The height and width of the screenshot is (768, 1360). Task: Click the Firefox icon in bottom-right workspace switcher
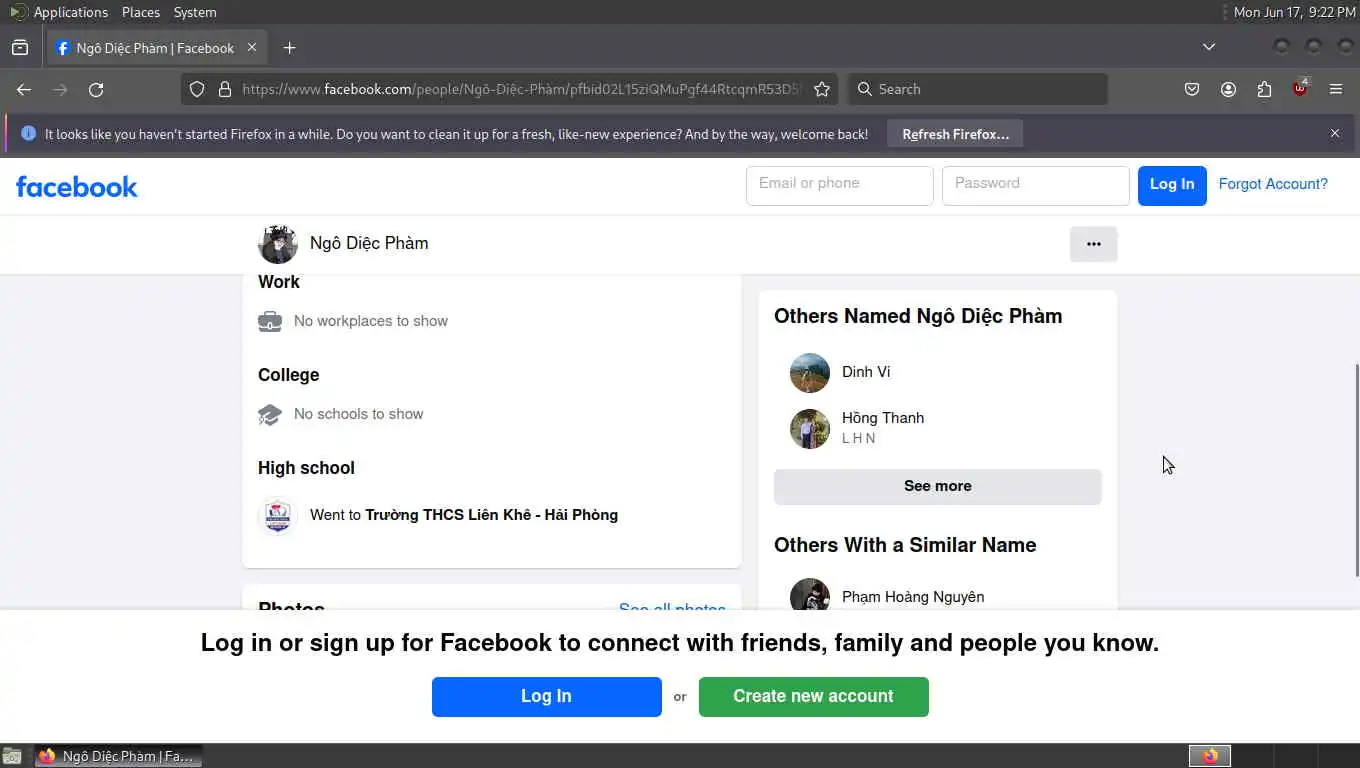pos(1210,756)
